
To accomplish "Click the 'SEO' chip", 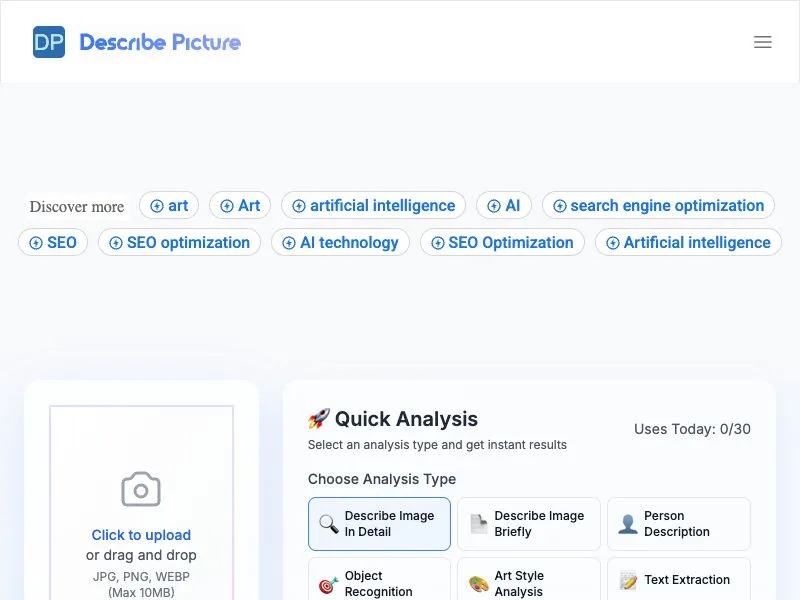I will (53, 242).
